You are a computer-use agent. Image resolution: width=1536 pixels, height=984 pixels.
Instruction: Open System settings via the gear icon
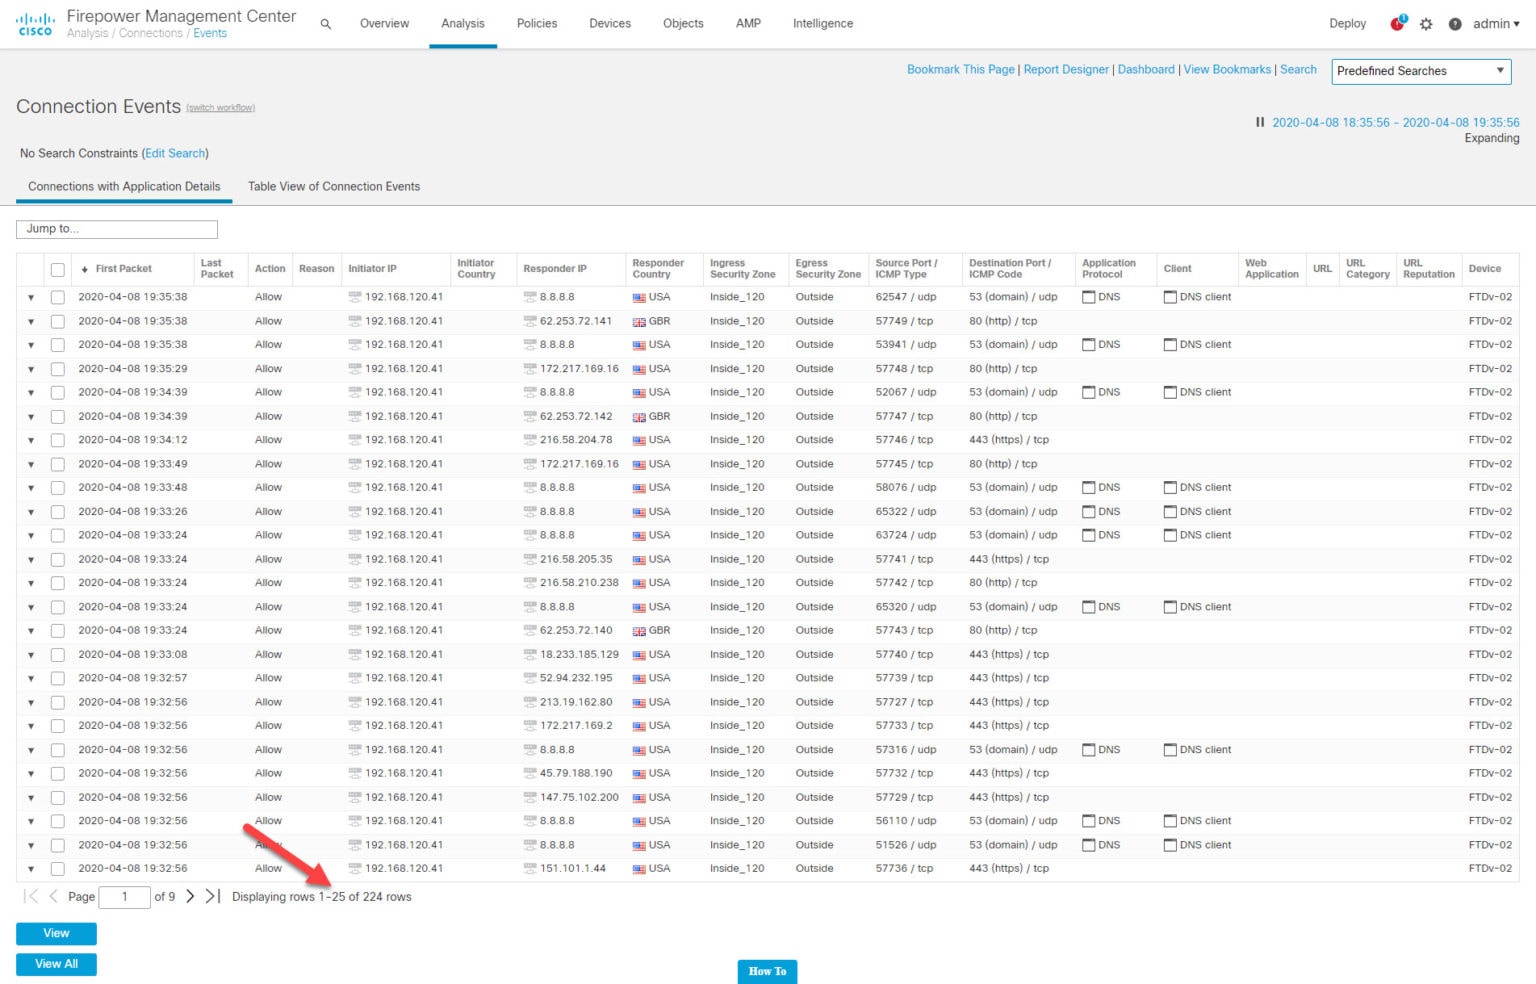point(1426,23)
